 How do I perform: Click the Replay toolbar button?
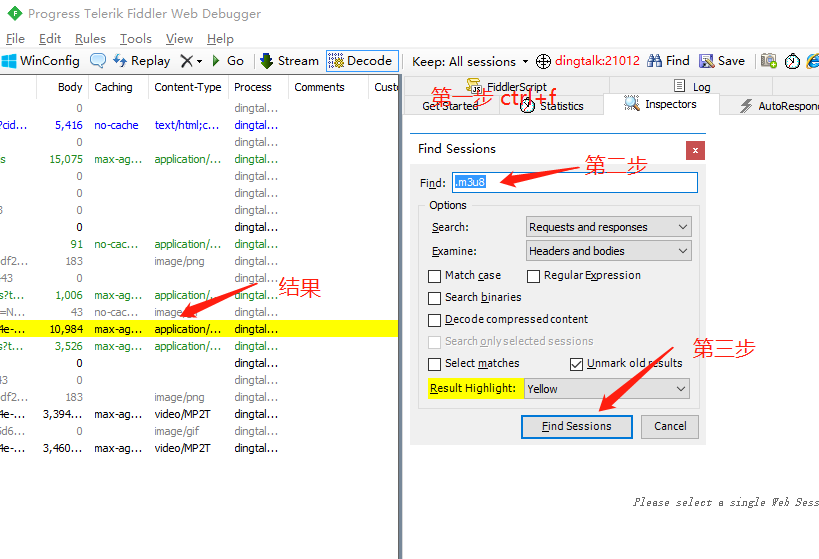click(142, 61)
